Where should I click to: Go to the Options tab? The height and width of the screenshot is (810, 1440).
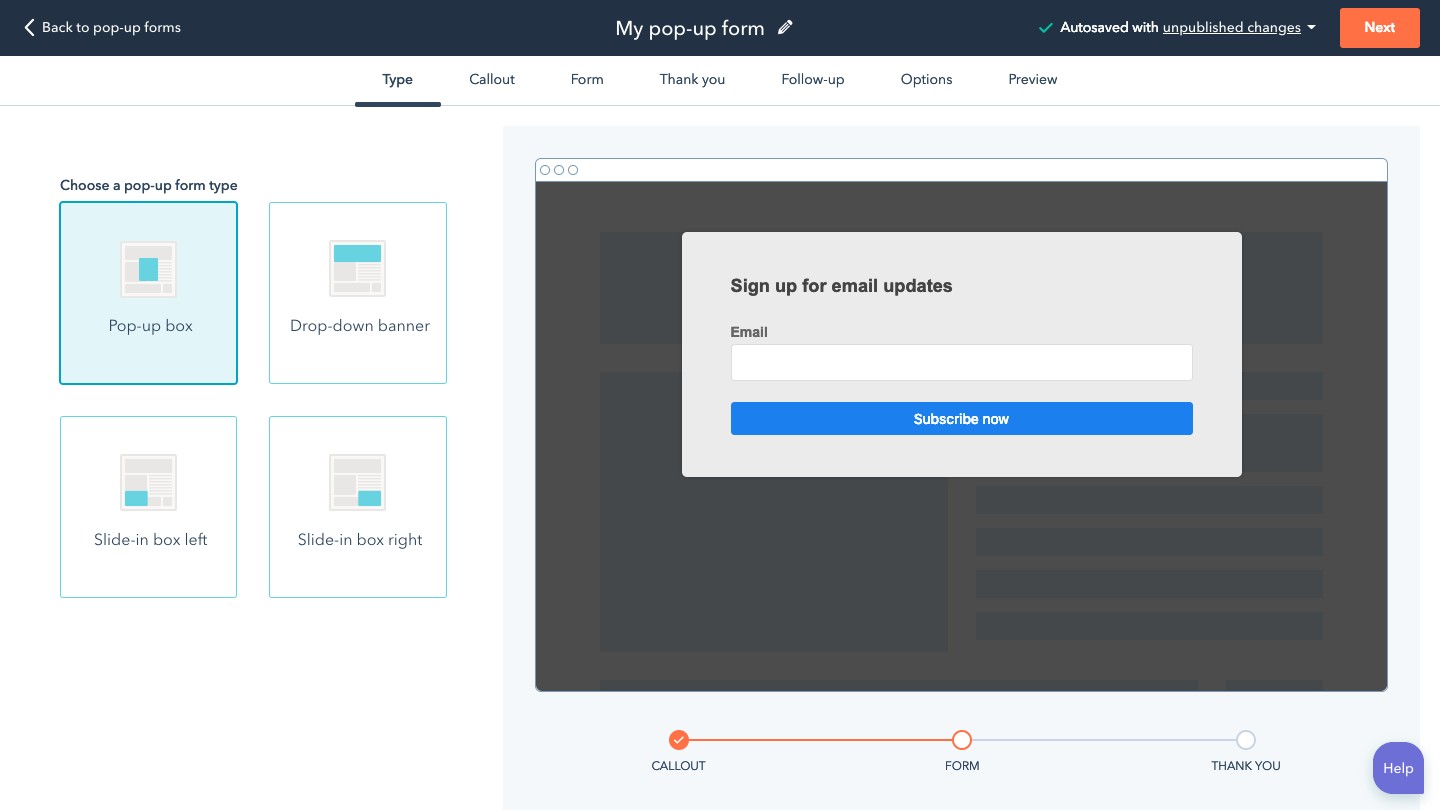tap(926, 80)
